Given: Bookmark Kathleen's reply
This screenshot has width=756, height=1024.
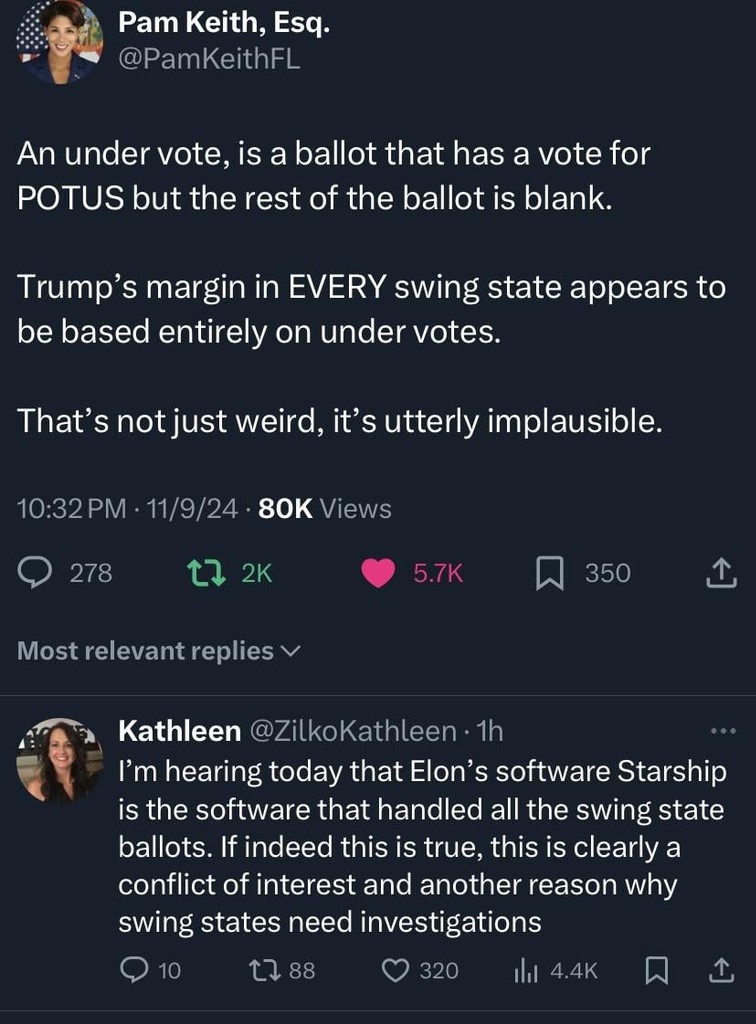Looking at the screenshot, I should pos(657,970).
